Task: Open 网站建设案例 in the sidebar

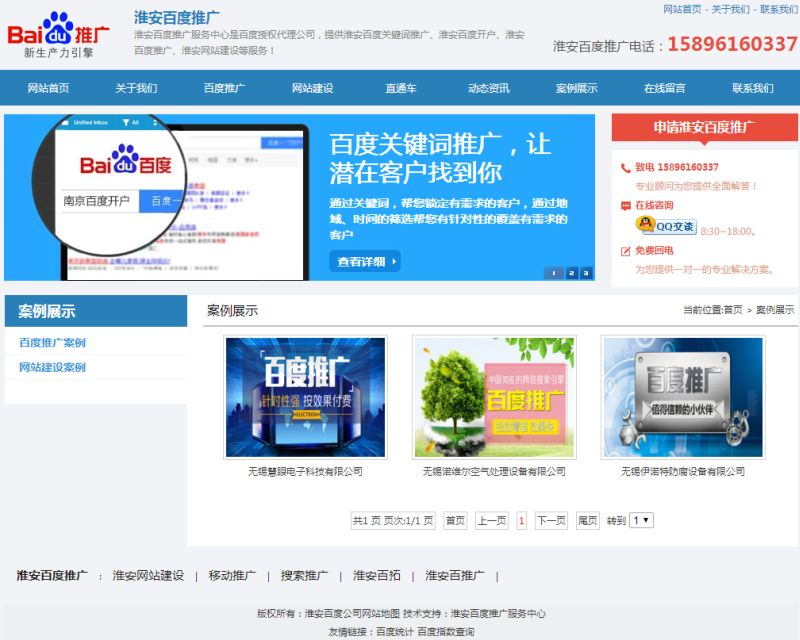Action: [52, 367]
